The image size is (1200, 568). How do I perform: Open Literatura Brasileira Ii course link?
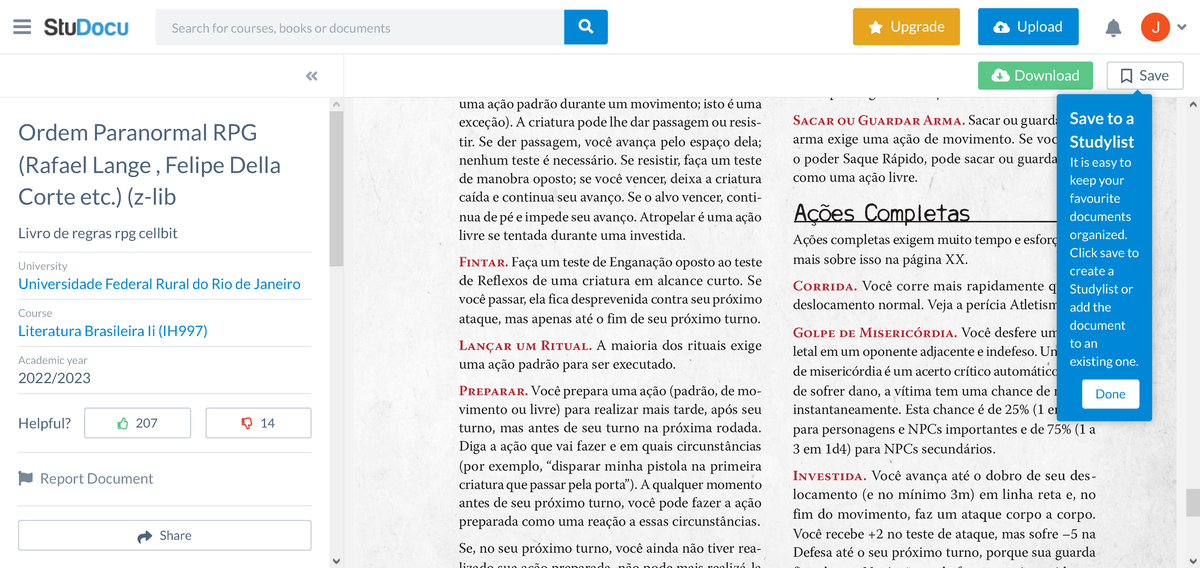(113, 331)
